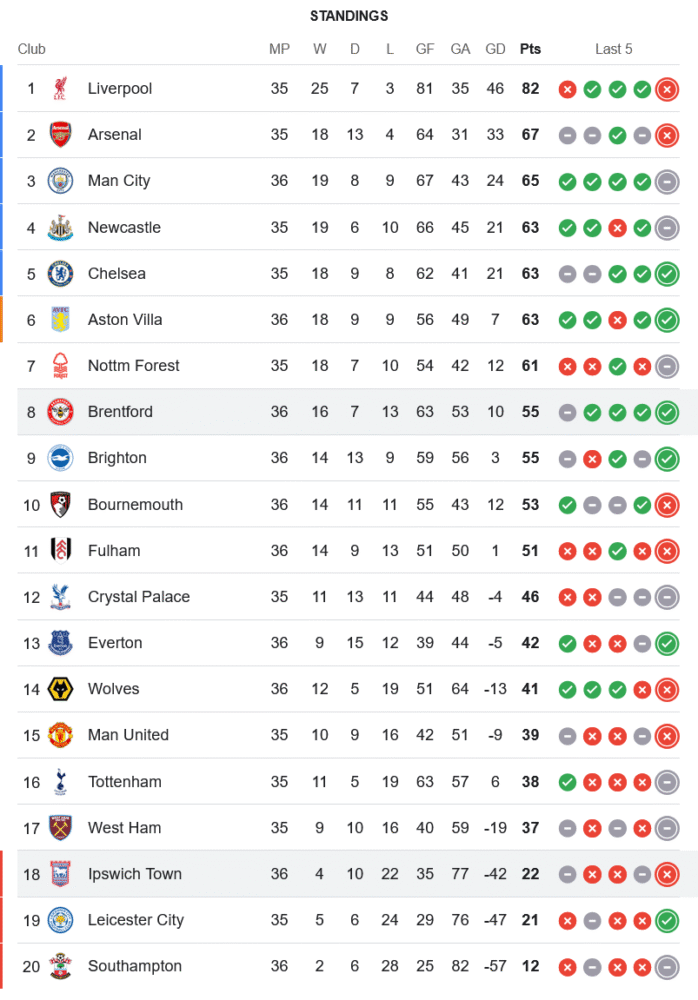This screenshot has height=1000, width=698.
Task: Click the Liverpool club crest
Action: pyautogui.click(x=61, y=89)
